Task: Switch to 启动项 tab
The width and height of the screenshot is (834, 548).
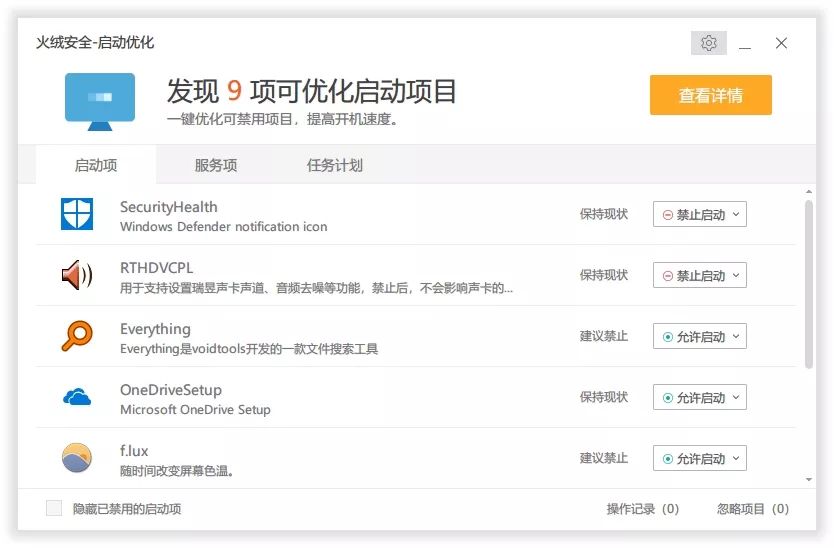Action: [96, 165]
